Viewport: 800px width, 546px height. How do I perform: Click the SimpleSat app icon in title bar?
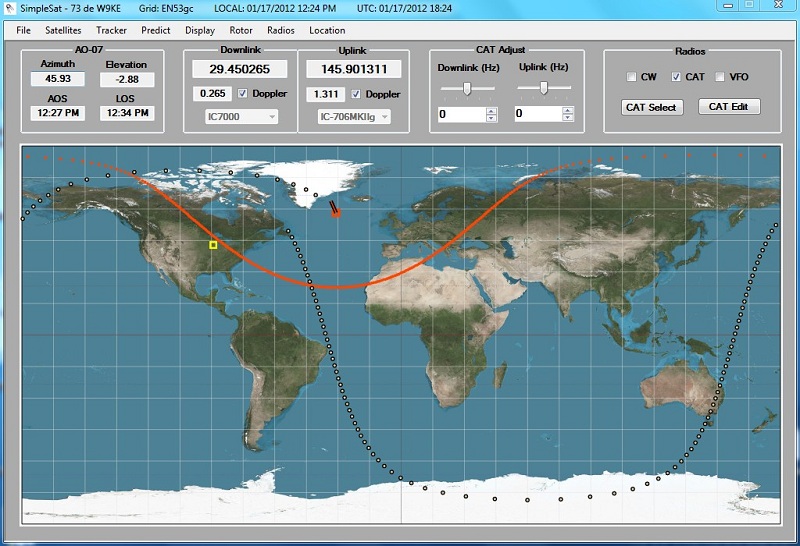[x=9, y=8]
